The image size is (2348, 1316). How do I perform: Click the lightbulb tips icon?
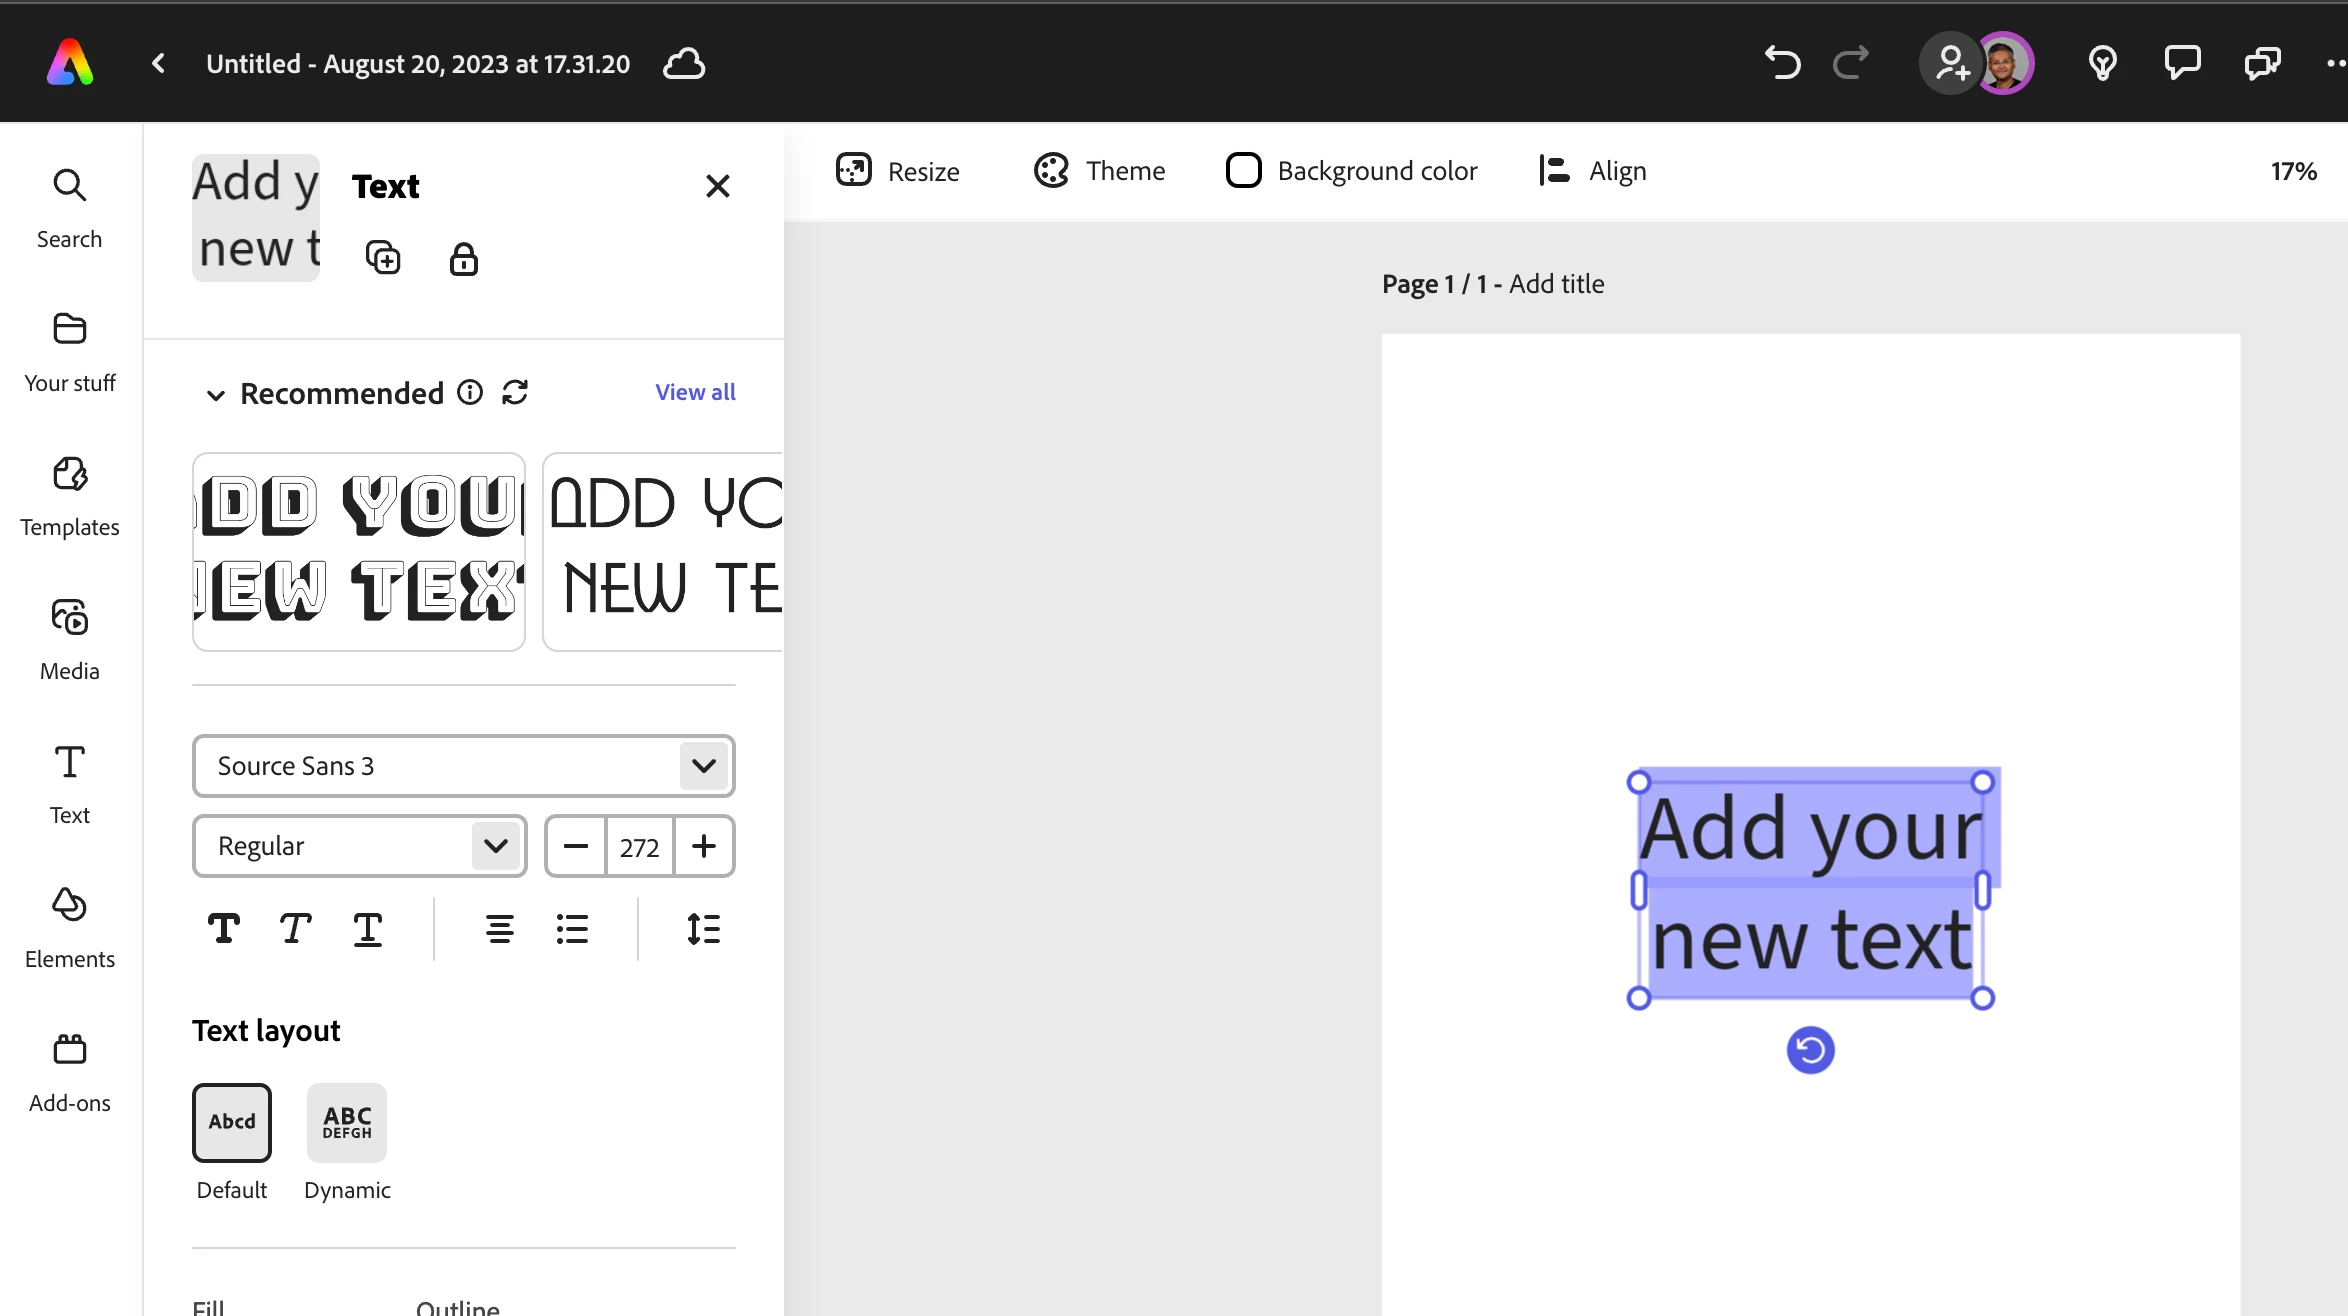[x=2102, y=64]
